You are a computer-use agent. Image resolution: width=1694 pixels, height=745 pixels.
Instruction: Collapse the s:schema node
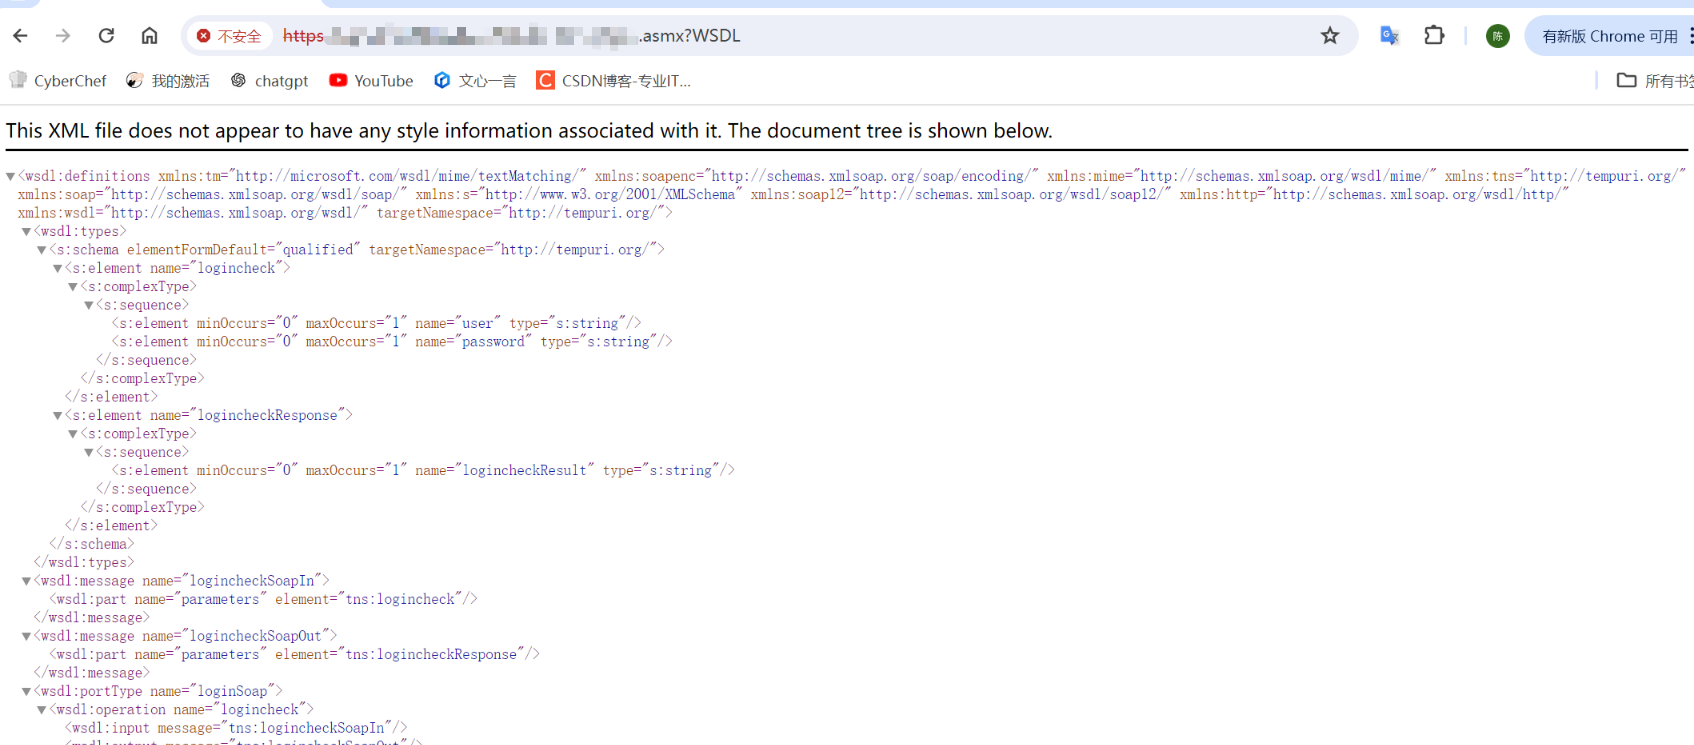pyautogui.click(x=41, y=250)
